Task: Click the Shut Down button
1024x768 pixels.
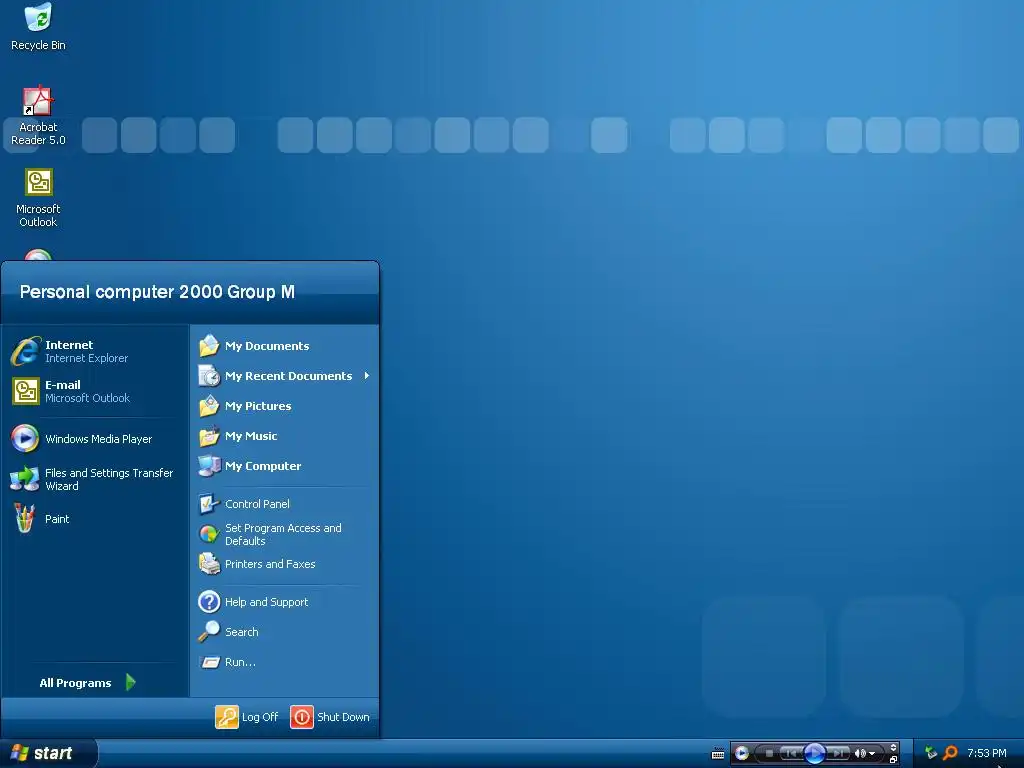Action: point(330,717)
